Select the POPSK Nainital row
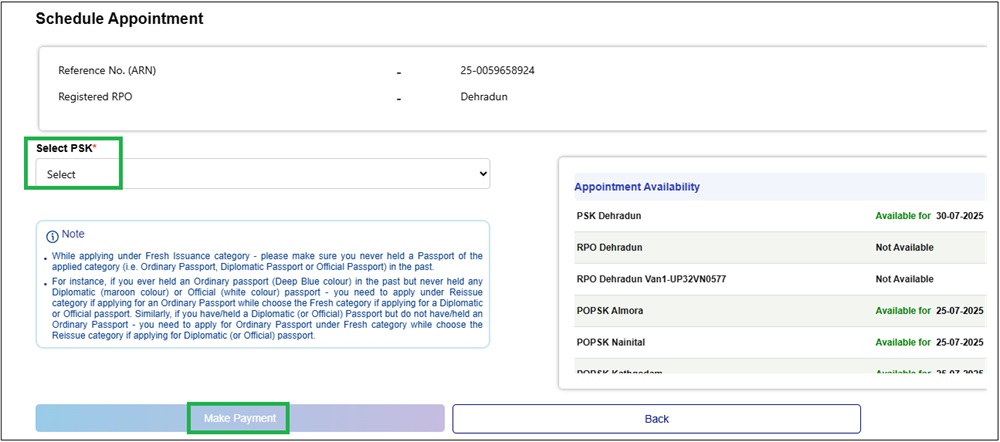Screen dimensions: 1000x442 coord(780,343)
